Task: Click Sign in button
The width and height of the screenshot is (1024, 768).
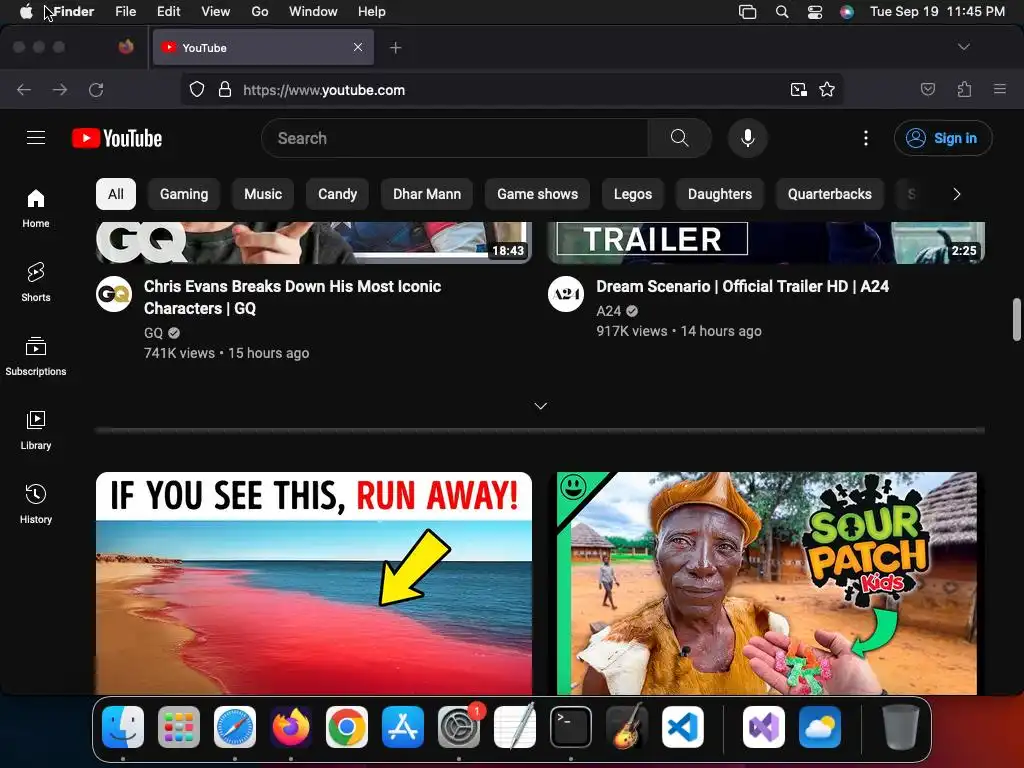Action: 943,138
